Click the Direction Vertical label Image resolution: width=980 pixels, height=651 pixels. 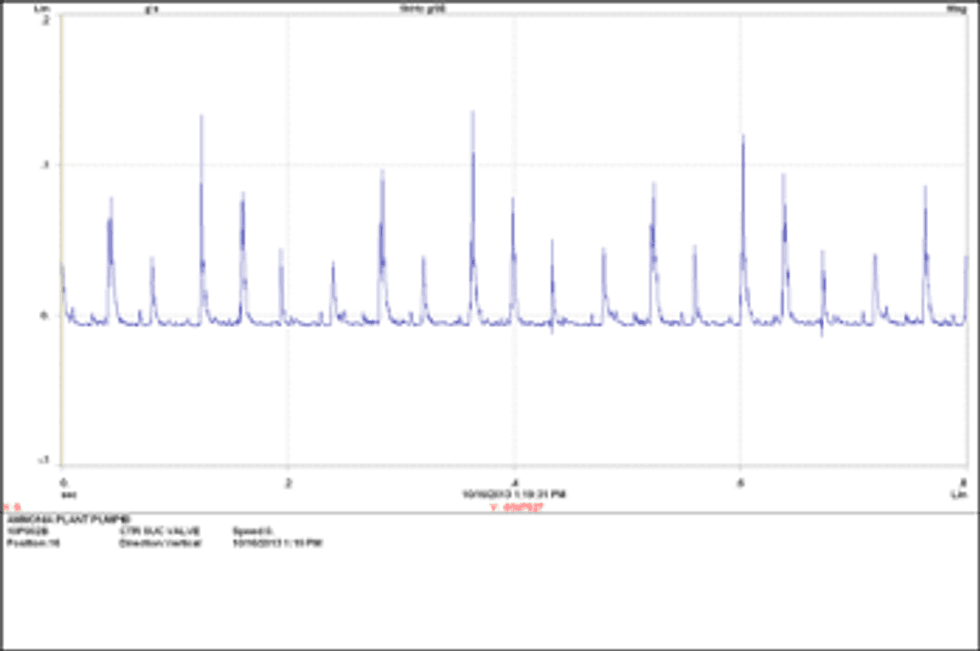(x=160, y=541)
